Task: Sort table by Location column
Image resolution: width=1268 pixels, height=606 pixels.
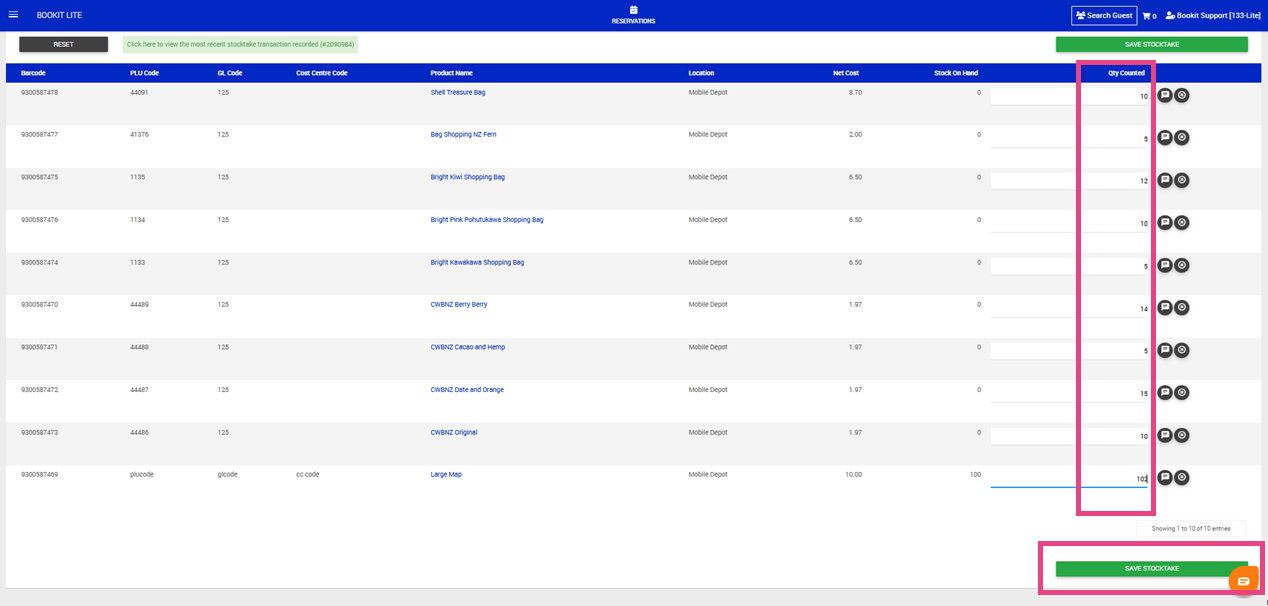Action: tap(701, 73)
